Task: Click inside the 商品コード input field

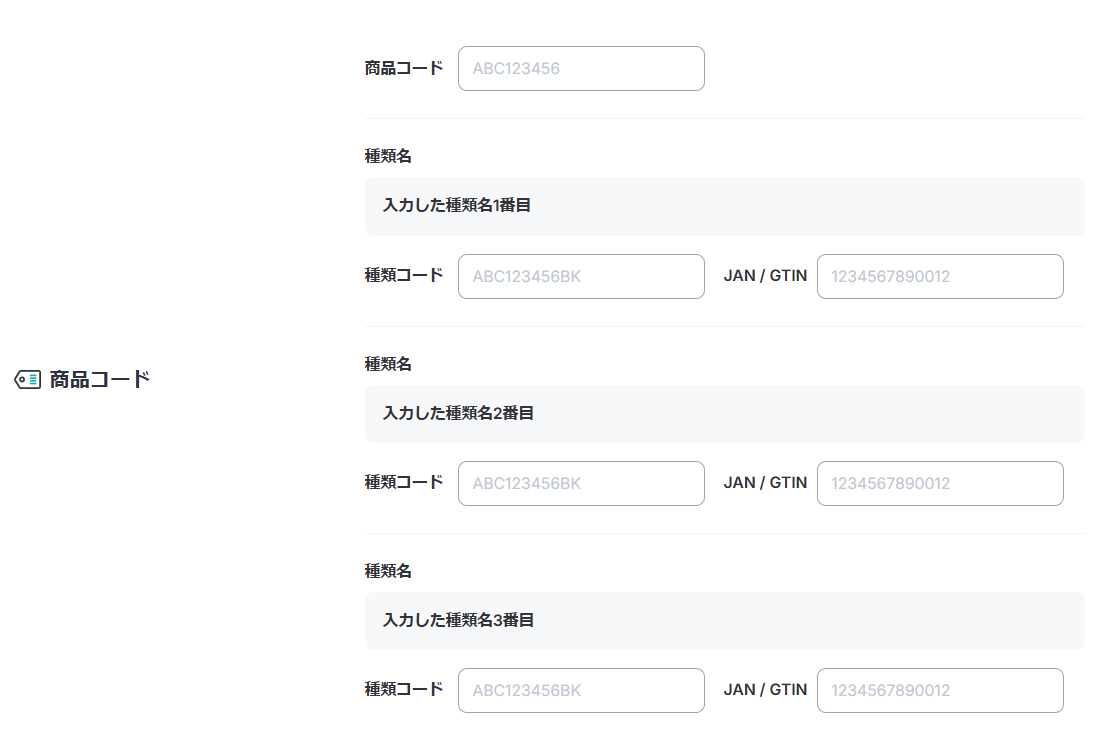Action: tap(580, 68)
